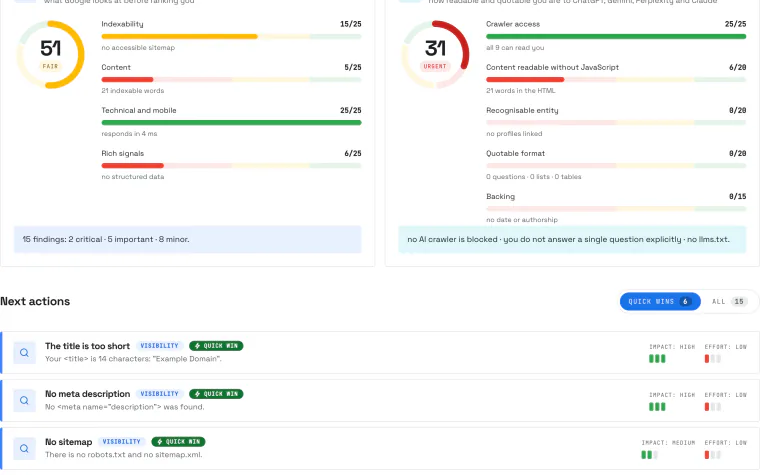Click the 51 Fair score gauge
This screenshot has height=475, width=760.
pyautogui.click(x=50, y=54)
